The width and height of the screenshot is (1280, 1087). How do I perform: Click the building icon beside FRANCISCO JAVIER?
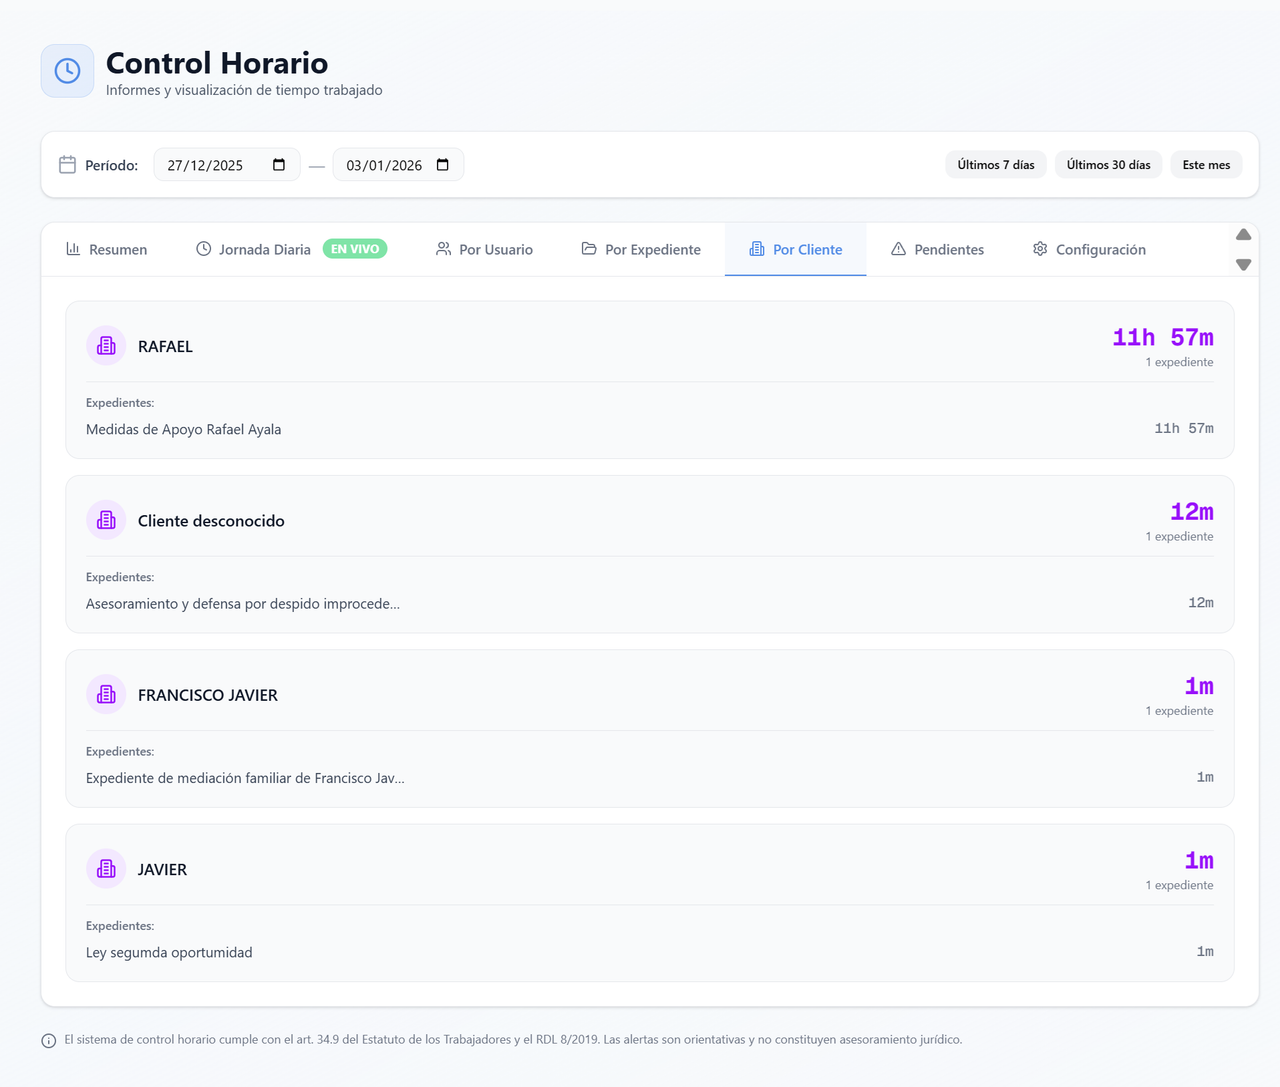pos(105,693)
